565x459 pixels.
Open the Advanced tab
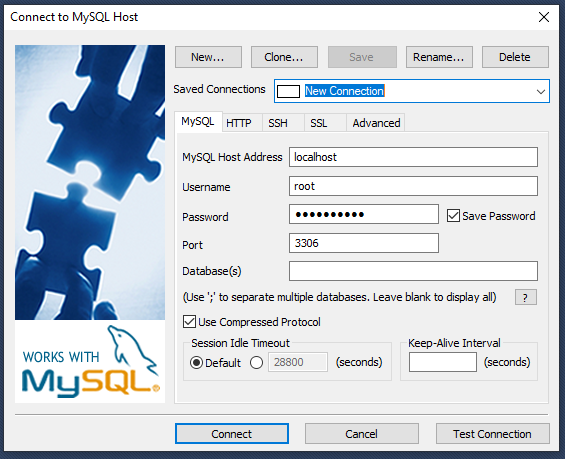tap(376, 123)
